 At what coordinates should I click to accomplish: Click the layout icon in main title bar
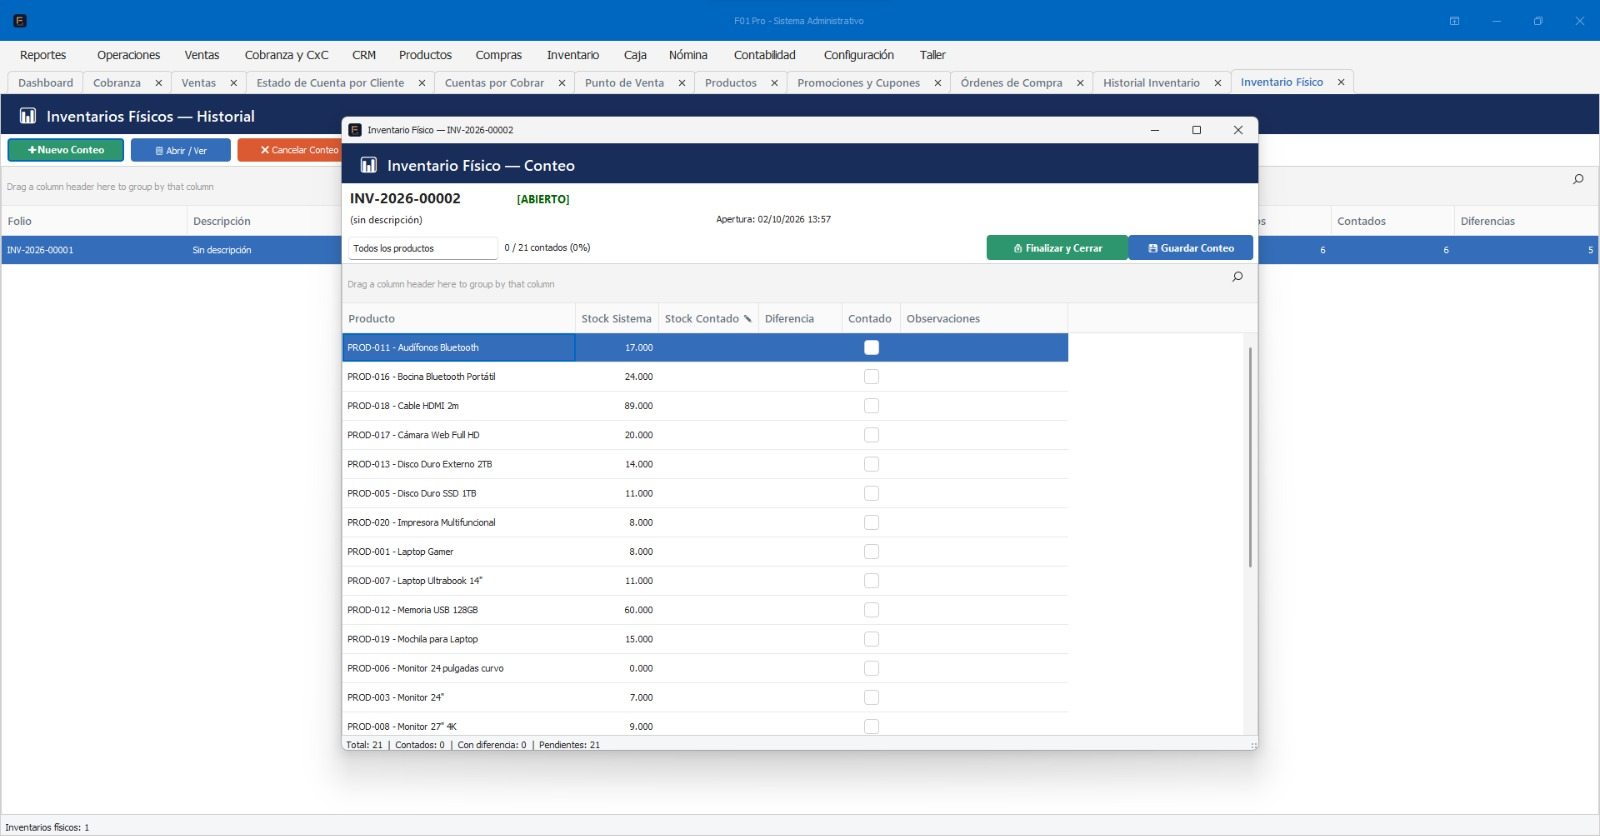[x=1454, y=21]
